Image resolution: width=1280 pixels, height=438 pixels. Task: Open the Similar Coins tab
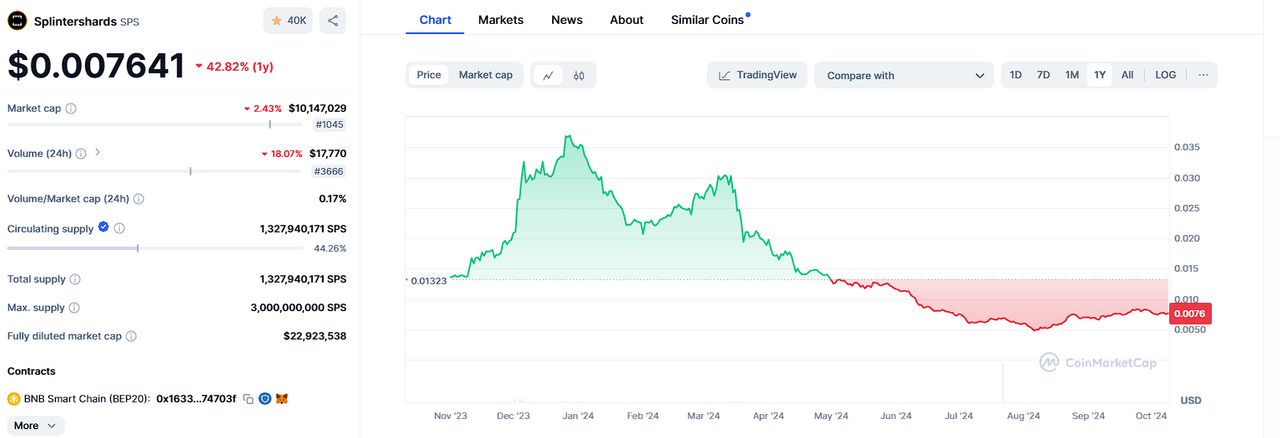pyautogui.click(x=707, y=20)
